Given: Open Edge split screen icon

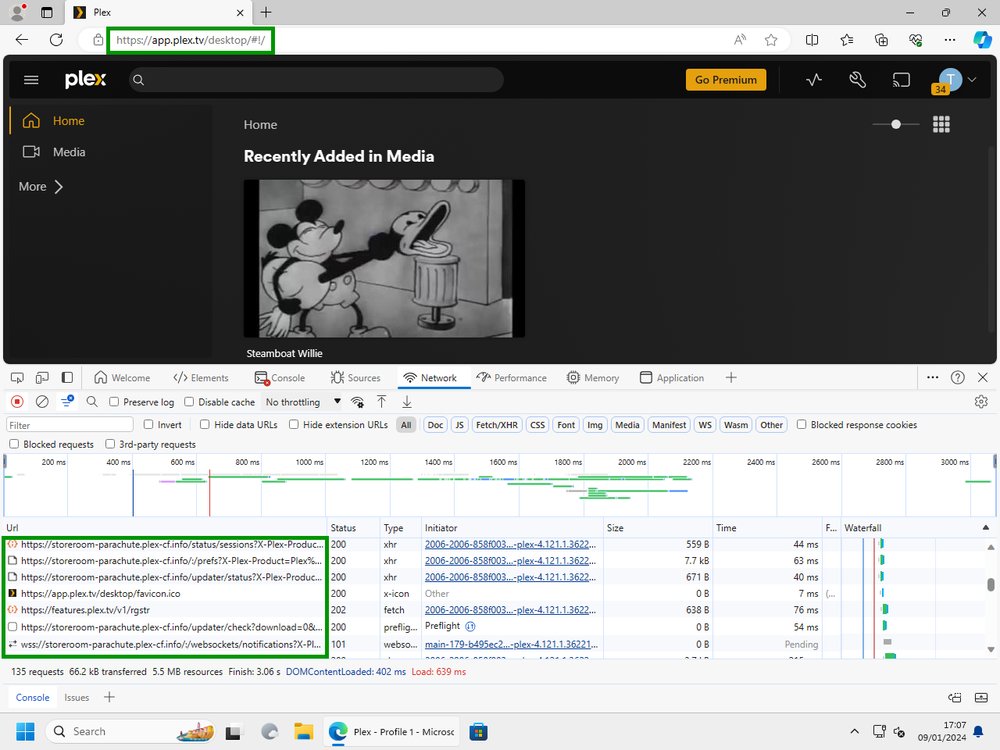Looking at the screenshot, I should tap(812, 40).
